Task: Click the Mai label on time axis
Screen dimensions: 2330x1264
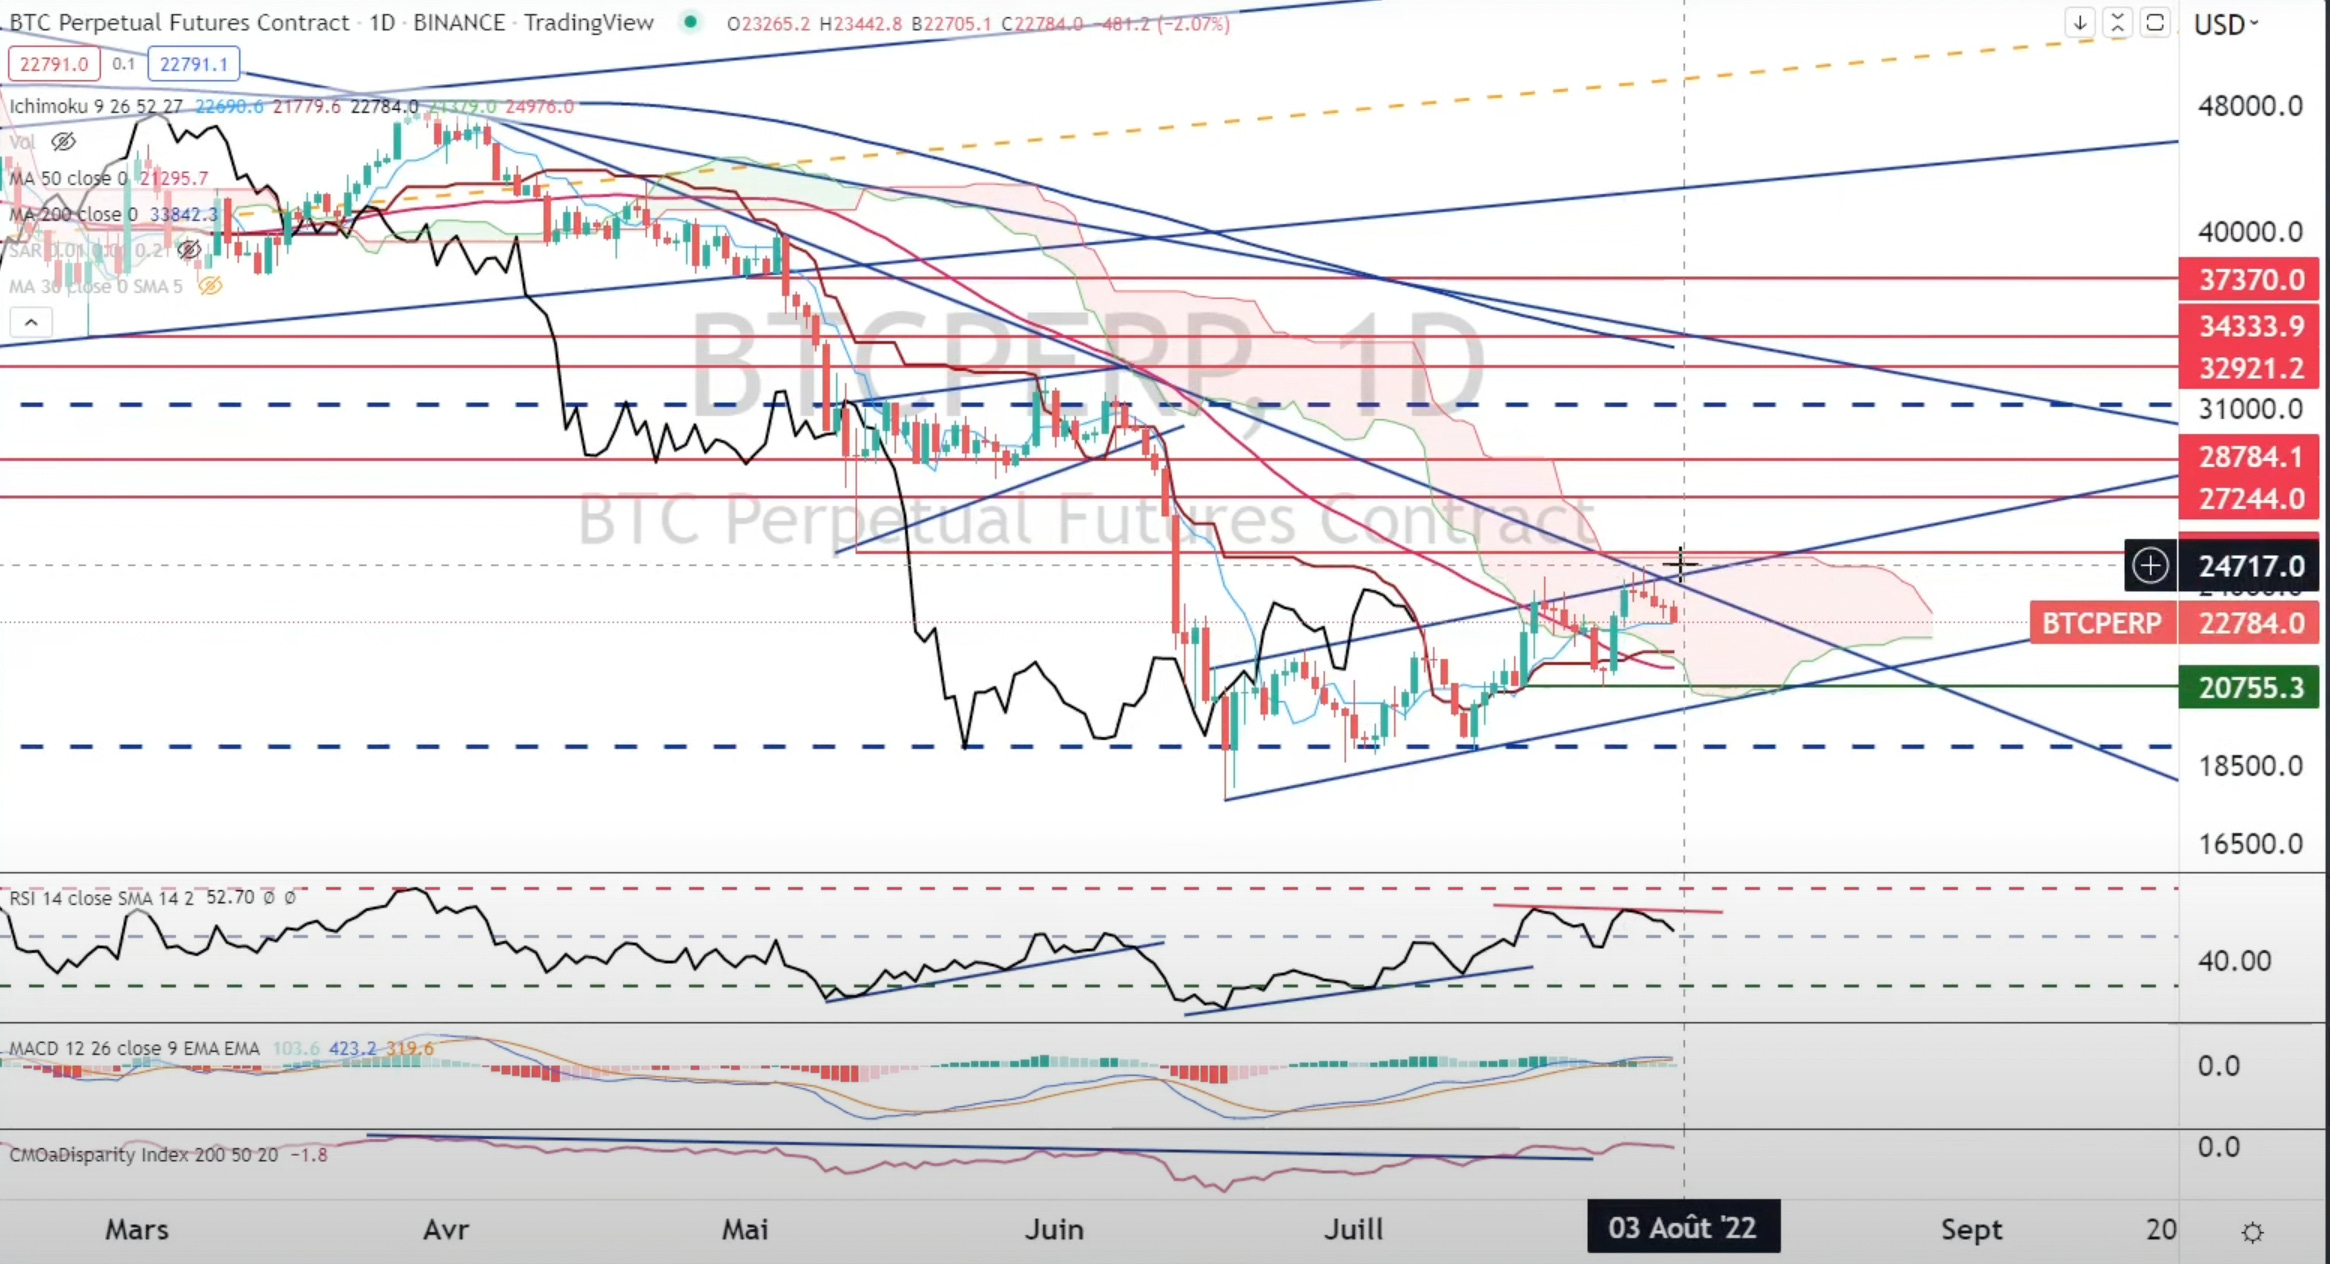Action: [745, 1229]
